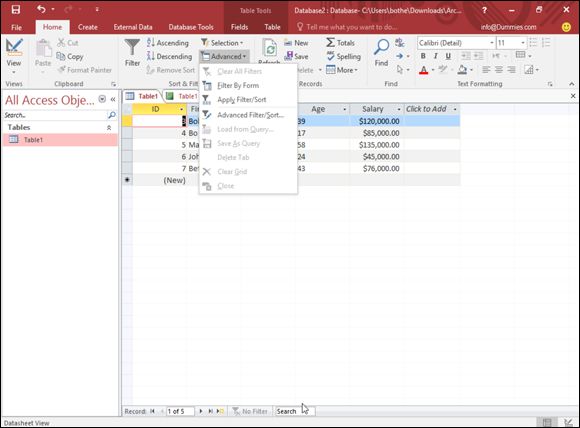
Task: Go to the last record arrow
Action: (210, 411)
